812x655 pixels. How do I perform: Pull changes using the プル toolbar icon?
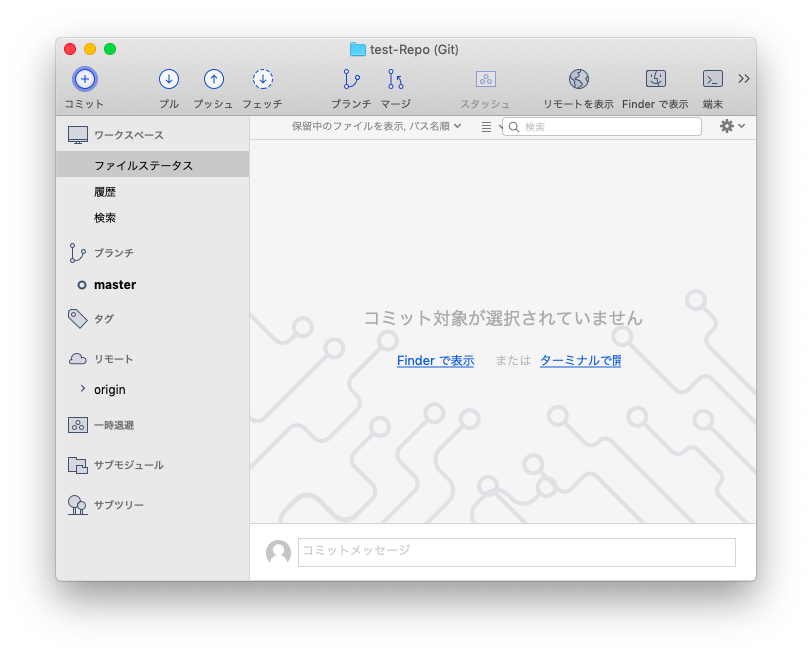(x=168, y=79)
